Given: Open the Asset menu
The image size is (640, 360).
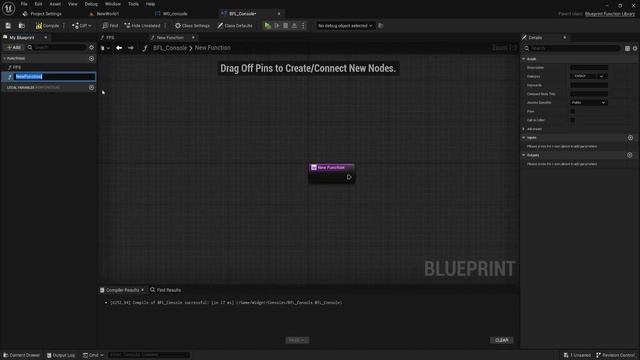Looking at the screenshot, I should pos(55,4).
